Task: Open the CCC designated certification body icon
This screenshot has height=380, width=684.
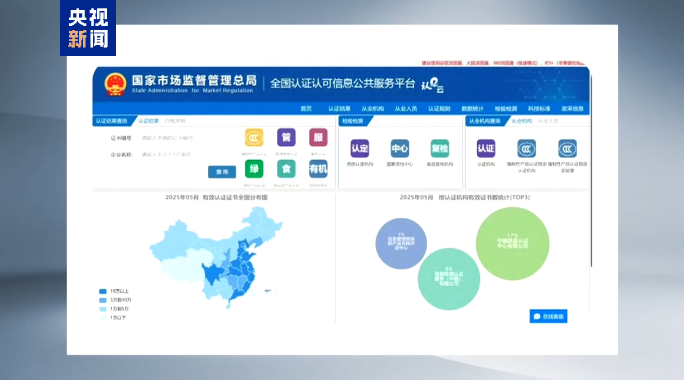Action: tap(527, 149)
